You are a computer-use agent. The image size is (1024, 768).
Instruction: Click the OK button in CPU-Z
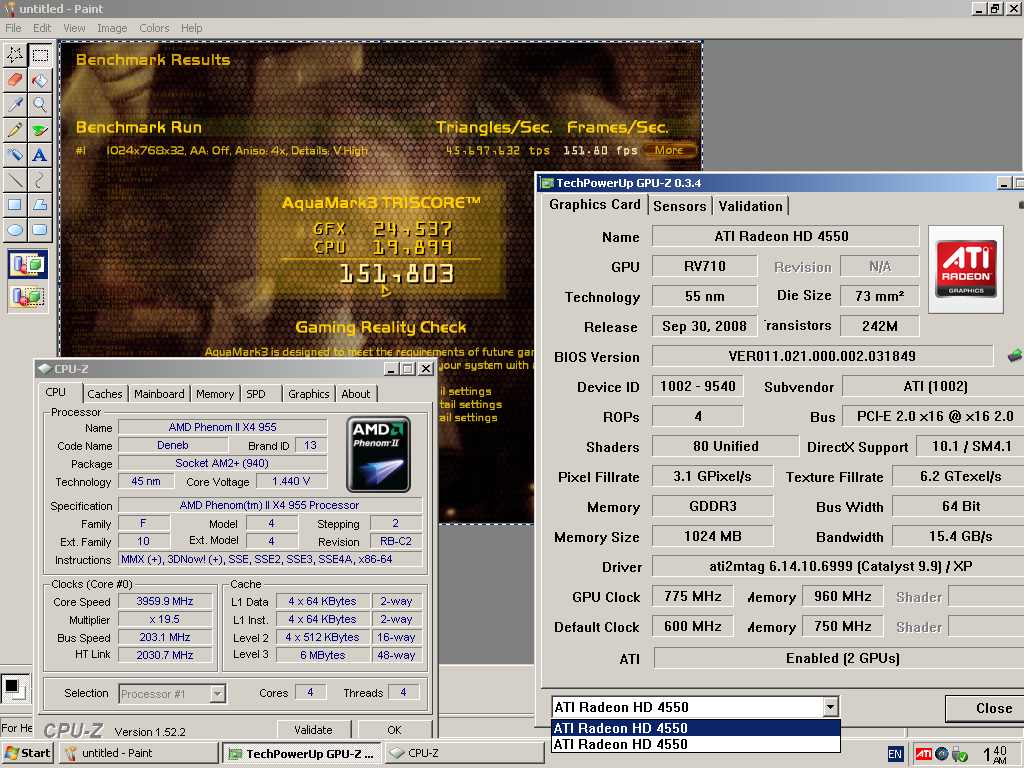(x=394, y=729)
